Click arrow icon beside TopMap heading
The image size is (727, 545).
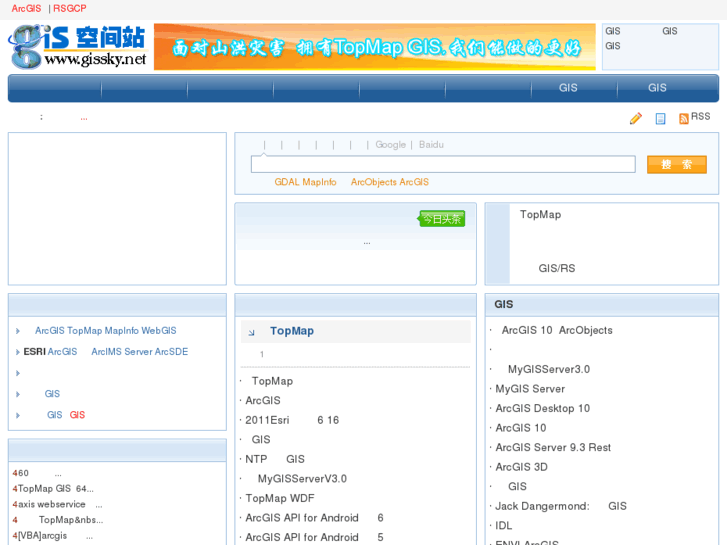pos(251,333)
